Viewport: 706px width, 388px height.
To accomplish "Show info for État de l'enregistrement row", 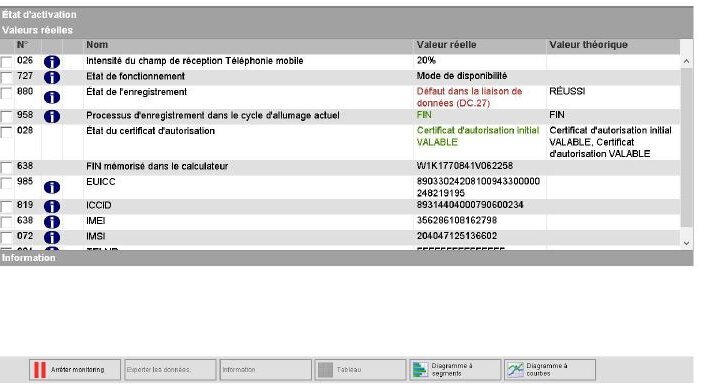I will point(52,97).
